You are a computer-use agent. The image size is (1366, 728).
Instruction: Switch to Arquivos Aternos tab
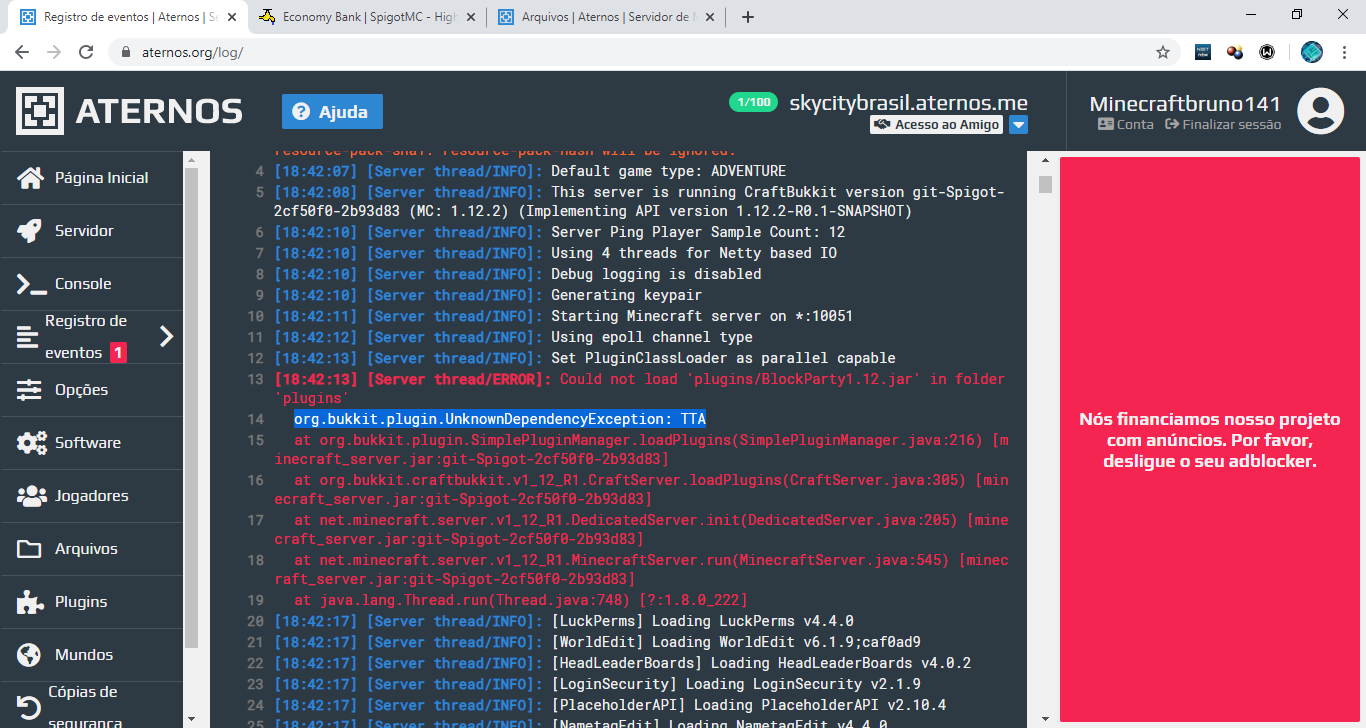tap(606, 17)
